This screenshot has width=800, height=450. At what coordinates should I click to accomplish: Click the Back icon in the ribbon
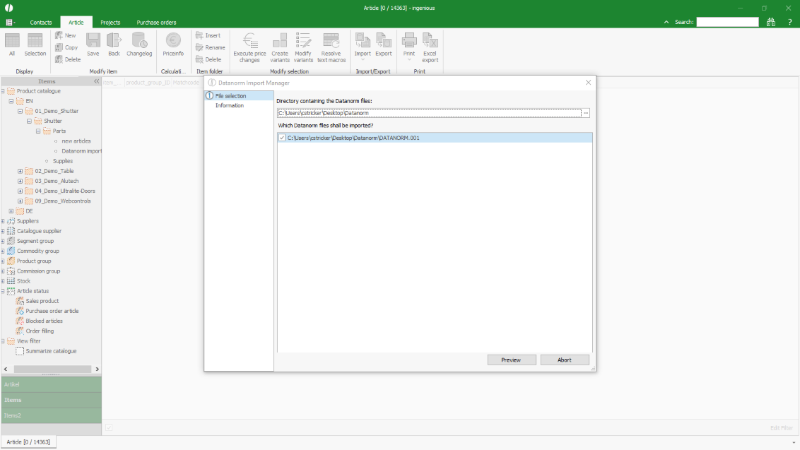click(x=114, y=44)
